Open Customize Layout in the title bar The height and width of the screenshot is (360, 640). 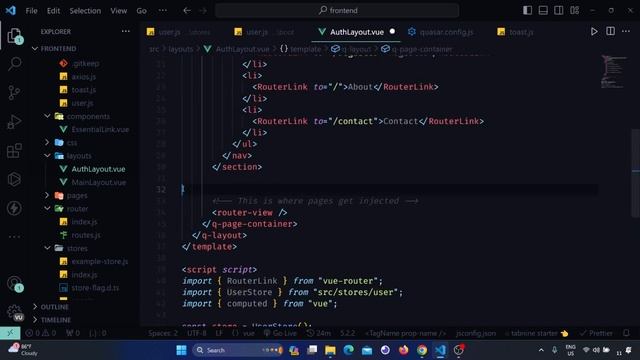coord(575,10)
